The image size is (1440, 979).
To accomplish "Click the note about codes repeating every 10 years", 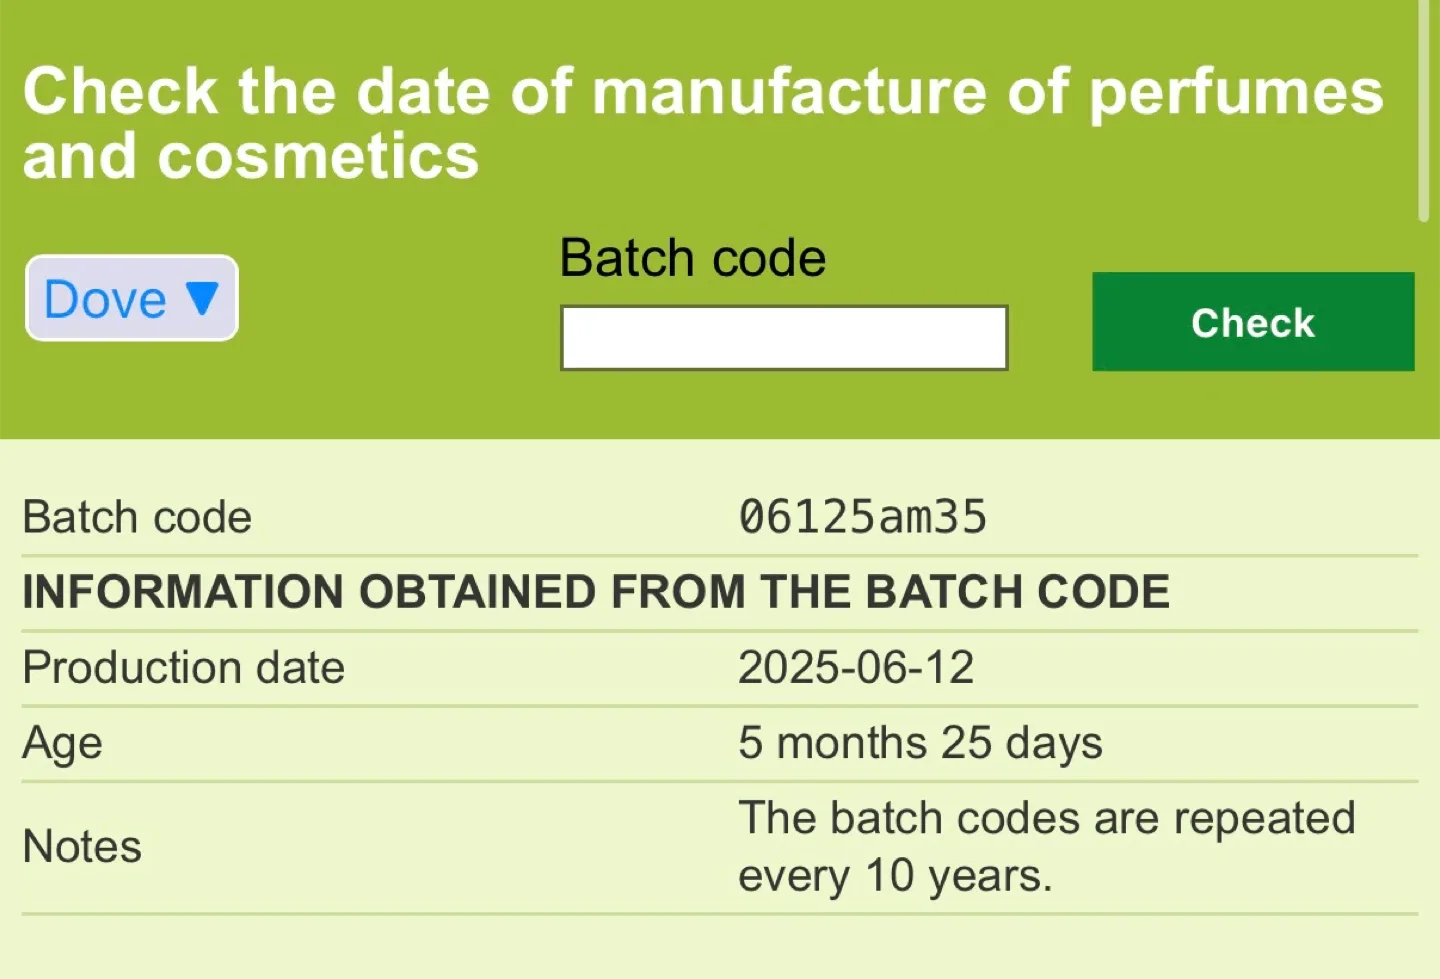I will pos(1046,846).
